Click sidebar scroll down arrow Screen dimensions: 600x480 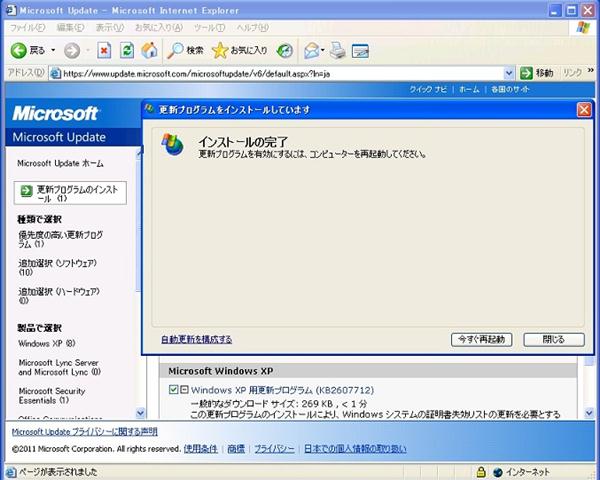(140, 413)
